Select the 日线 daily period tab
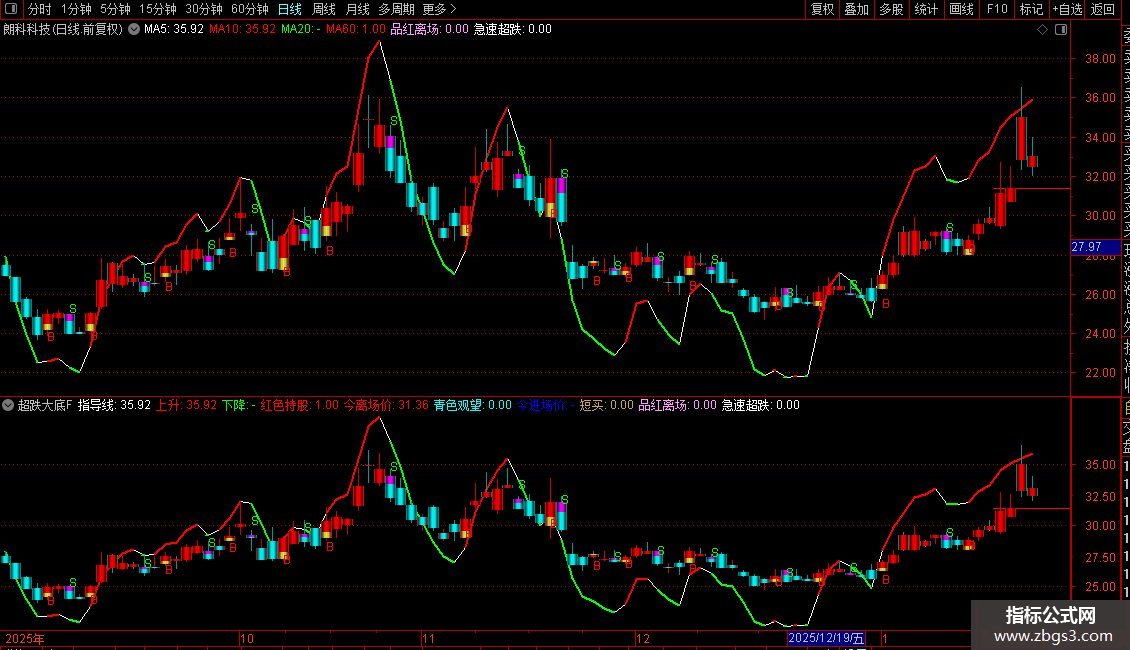The height and width of the screenshot is (650, 1130). coord(290,9)
